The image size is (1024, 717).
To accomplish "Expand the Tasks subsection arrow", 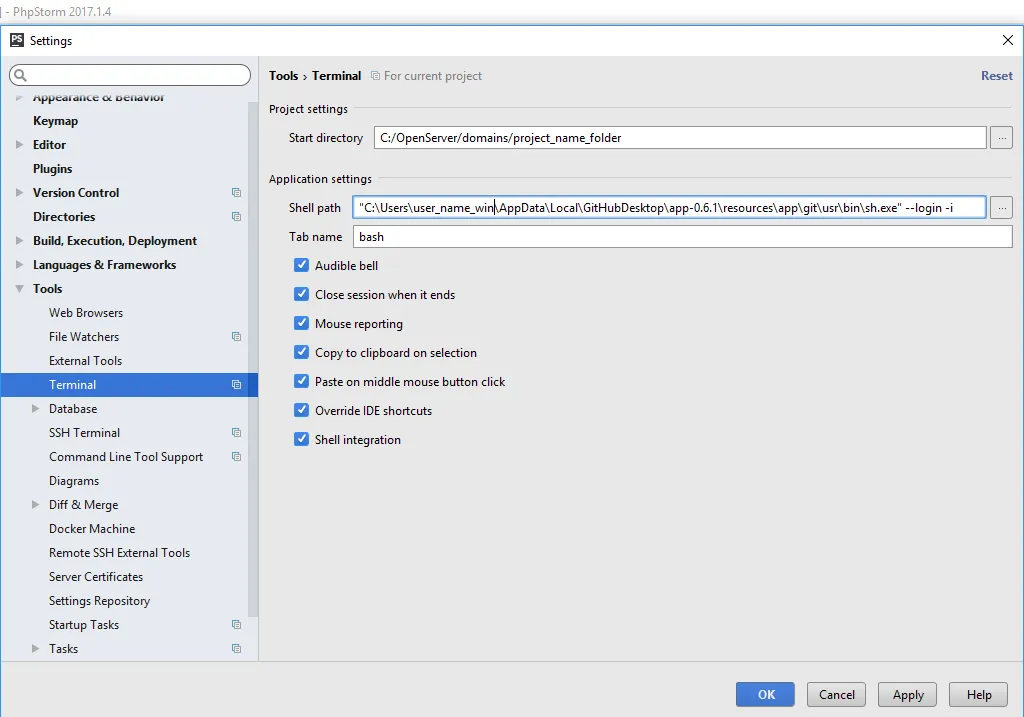I will tap(35, 649).
